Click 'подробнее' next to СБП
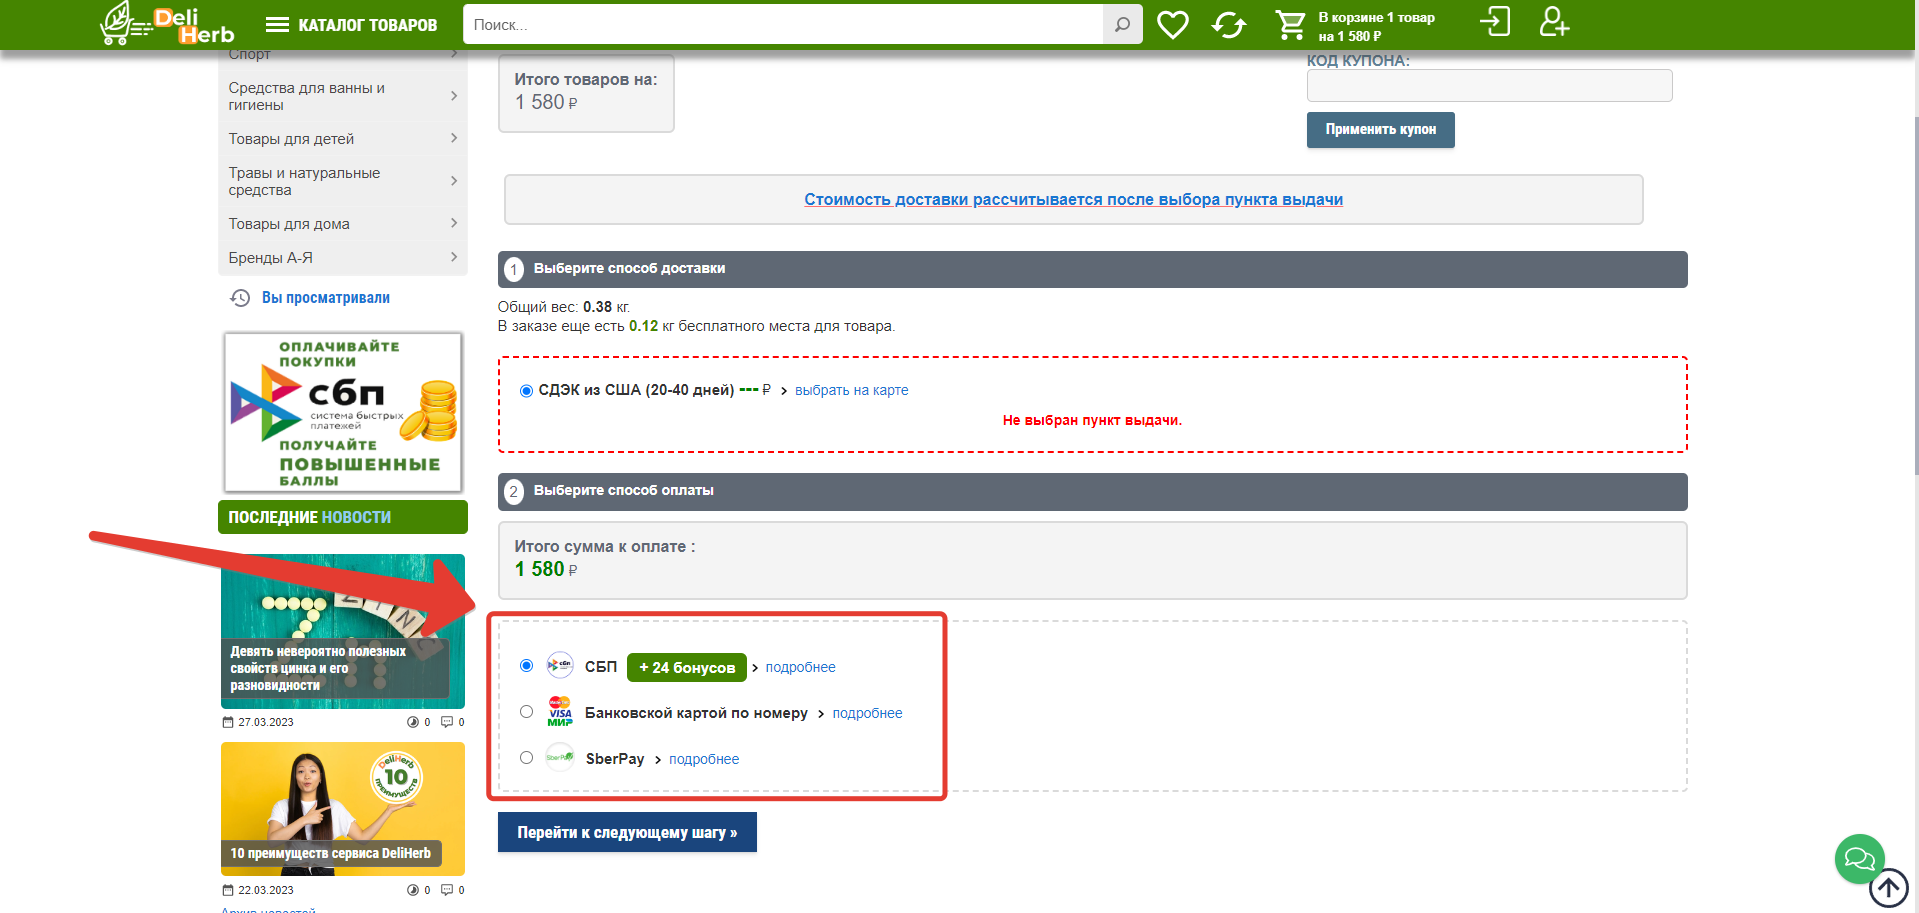This screenshot has height=913, width=1919. 800,668
